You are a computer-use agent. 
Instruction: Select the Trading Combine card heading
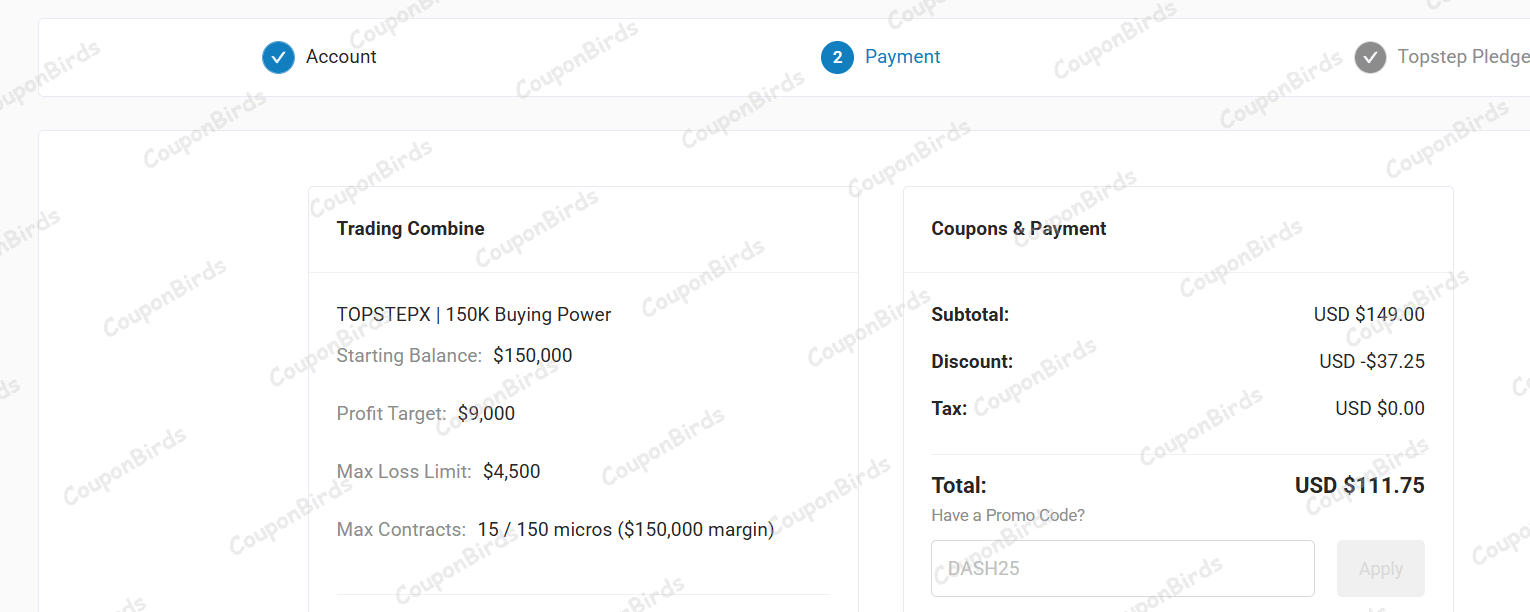click(410, 229)
